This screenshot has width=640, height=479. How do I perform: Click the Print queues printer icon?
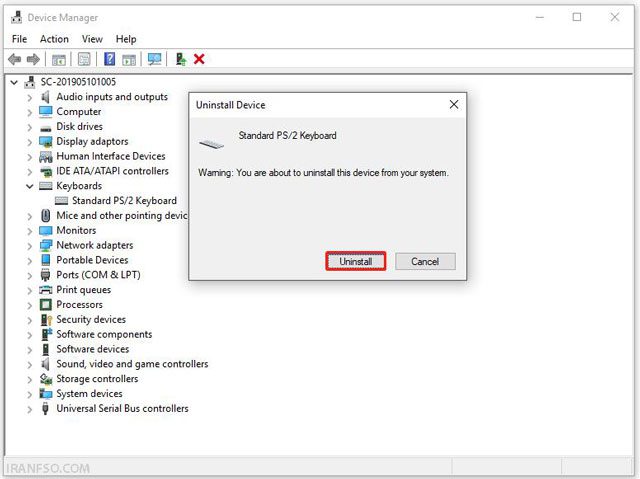tap(46, 290)
